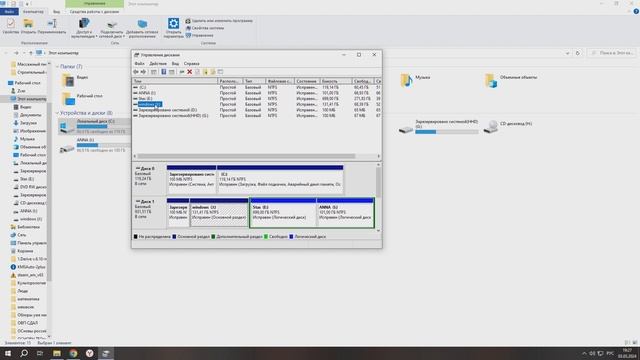Viewport: 640px width, 360px height.
Task: Click Открыть параметры gear icon
Action: [x=173, y=28]
